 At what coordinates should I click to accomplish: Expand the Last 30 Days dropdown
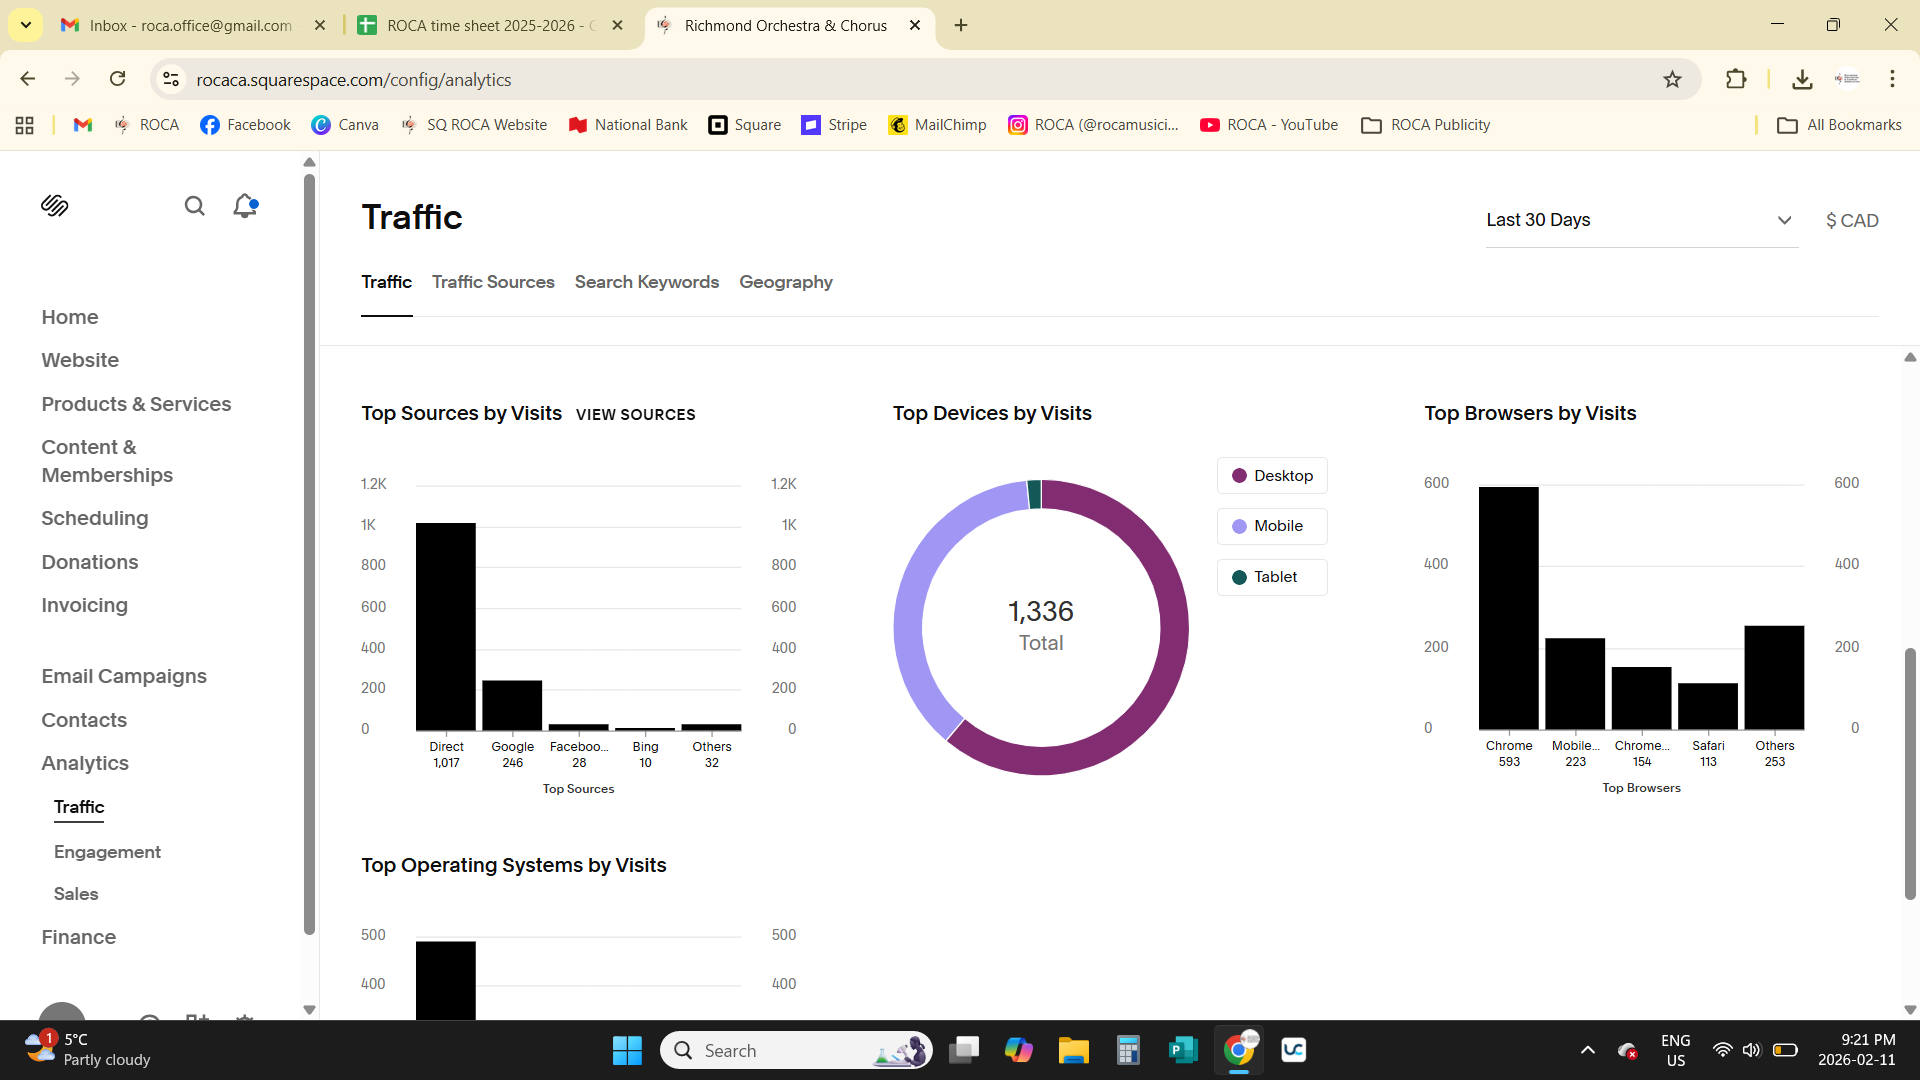click(x=1640, y=220)
